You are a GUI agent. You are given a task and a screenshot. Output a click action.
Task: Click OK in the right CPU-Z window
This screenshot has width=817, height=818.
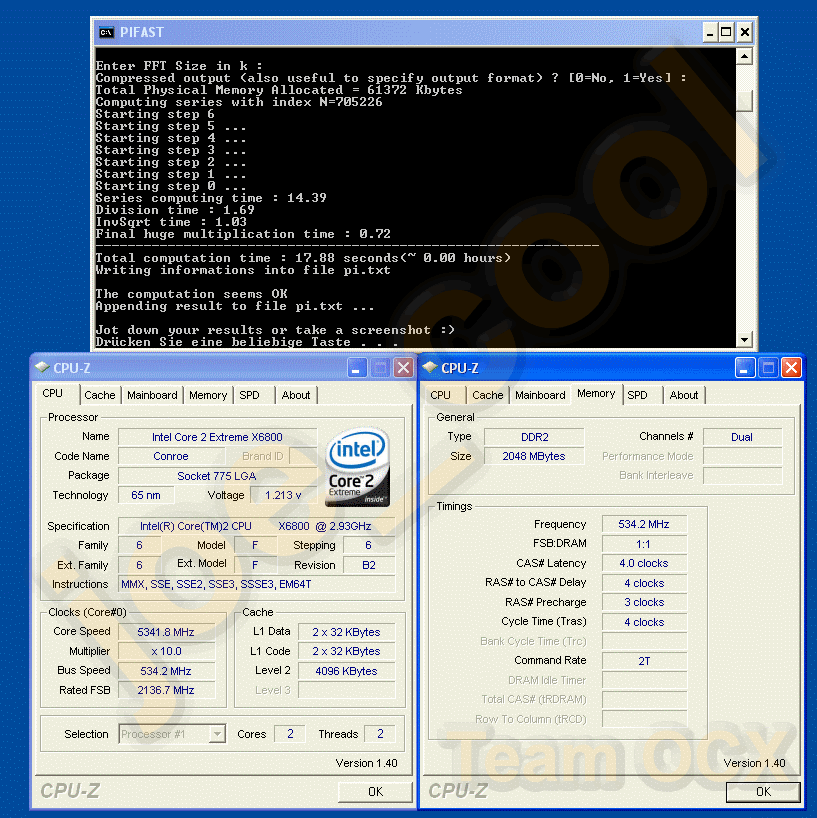763,791
